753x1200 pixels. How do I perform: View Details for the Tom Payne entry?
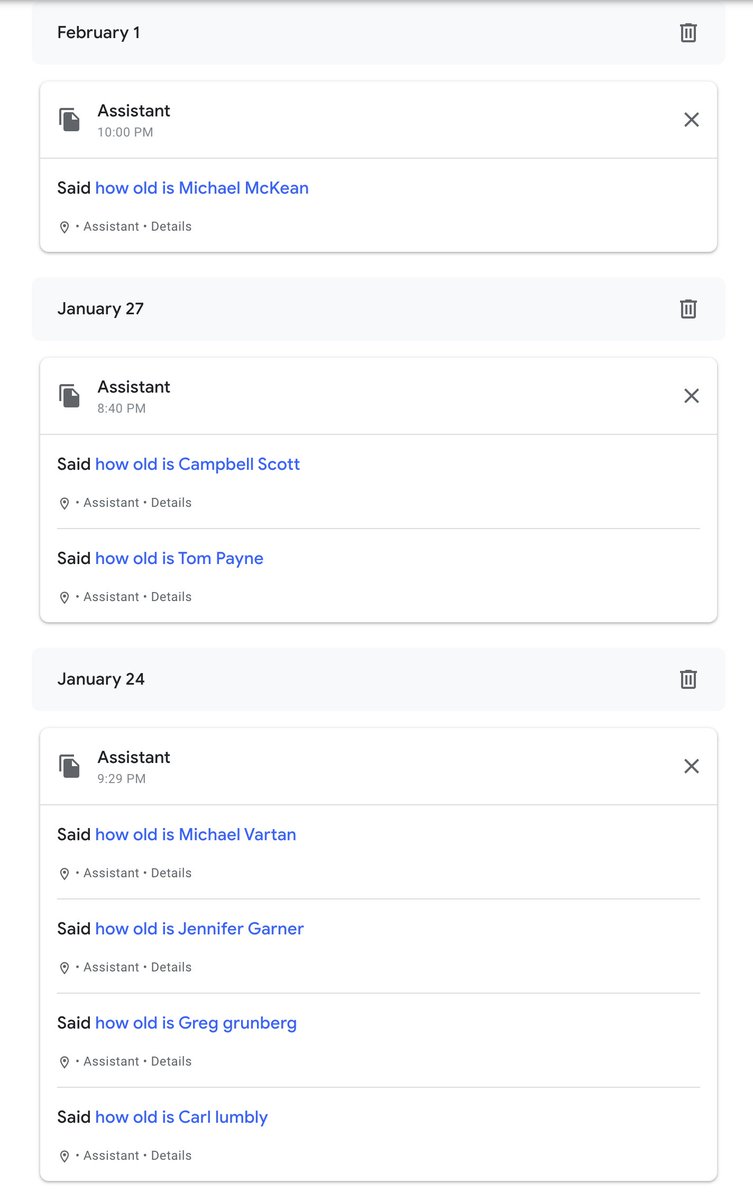click(x=171, y=597)
